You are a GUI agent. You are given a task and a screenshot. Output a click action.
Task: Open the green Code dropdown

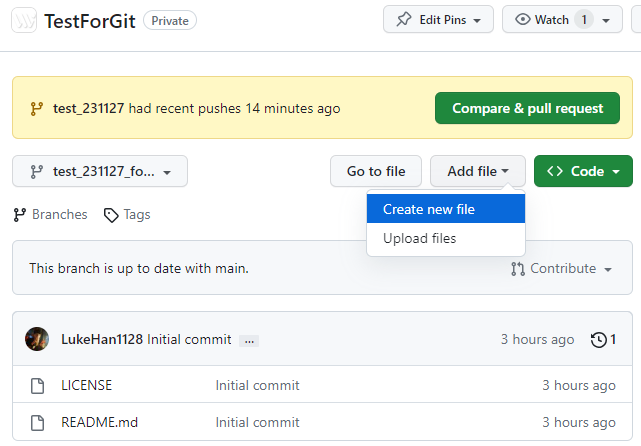coord(583,171)
